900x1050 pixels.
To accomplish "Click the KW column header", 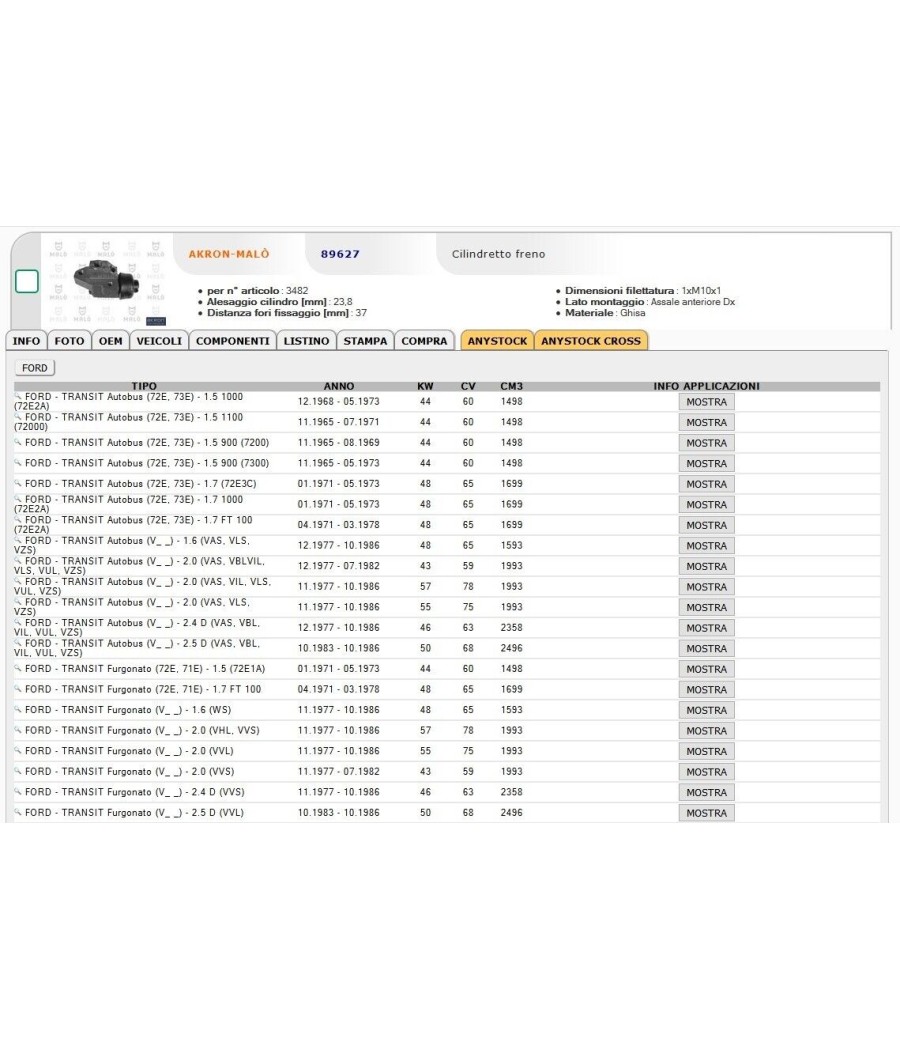I will pyautogui.click(x=425, y=386).
